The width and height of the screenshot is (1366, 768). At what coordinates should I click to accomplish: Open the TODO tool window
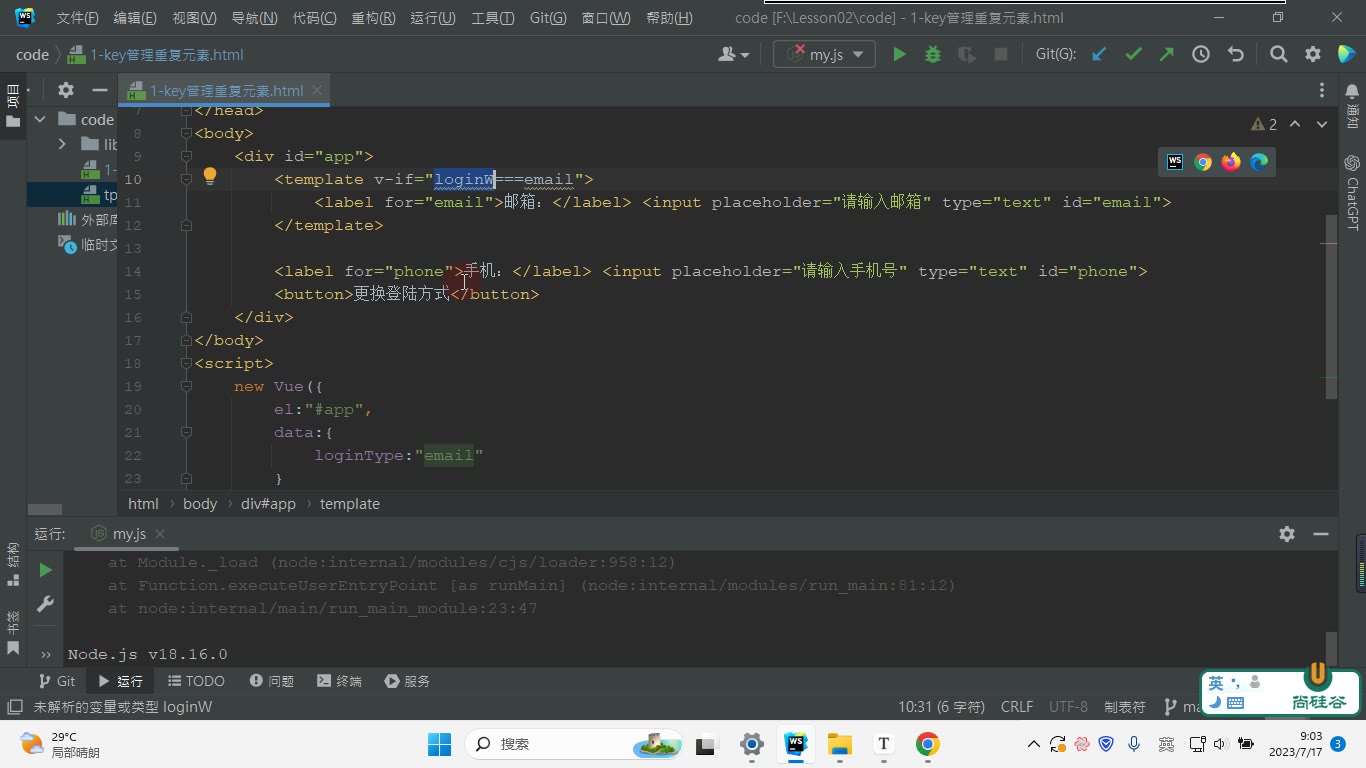coord(196,681)
